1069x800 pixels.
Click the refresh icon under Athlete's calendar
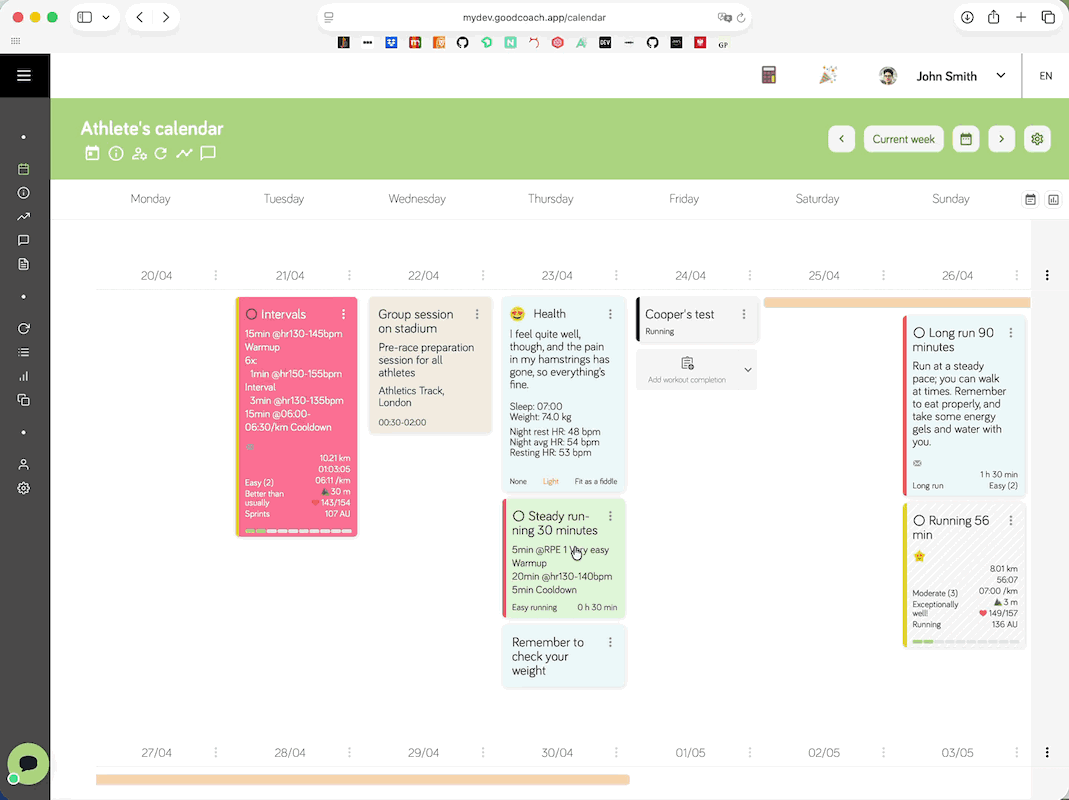[161, 153]
